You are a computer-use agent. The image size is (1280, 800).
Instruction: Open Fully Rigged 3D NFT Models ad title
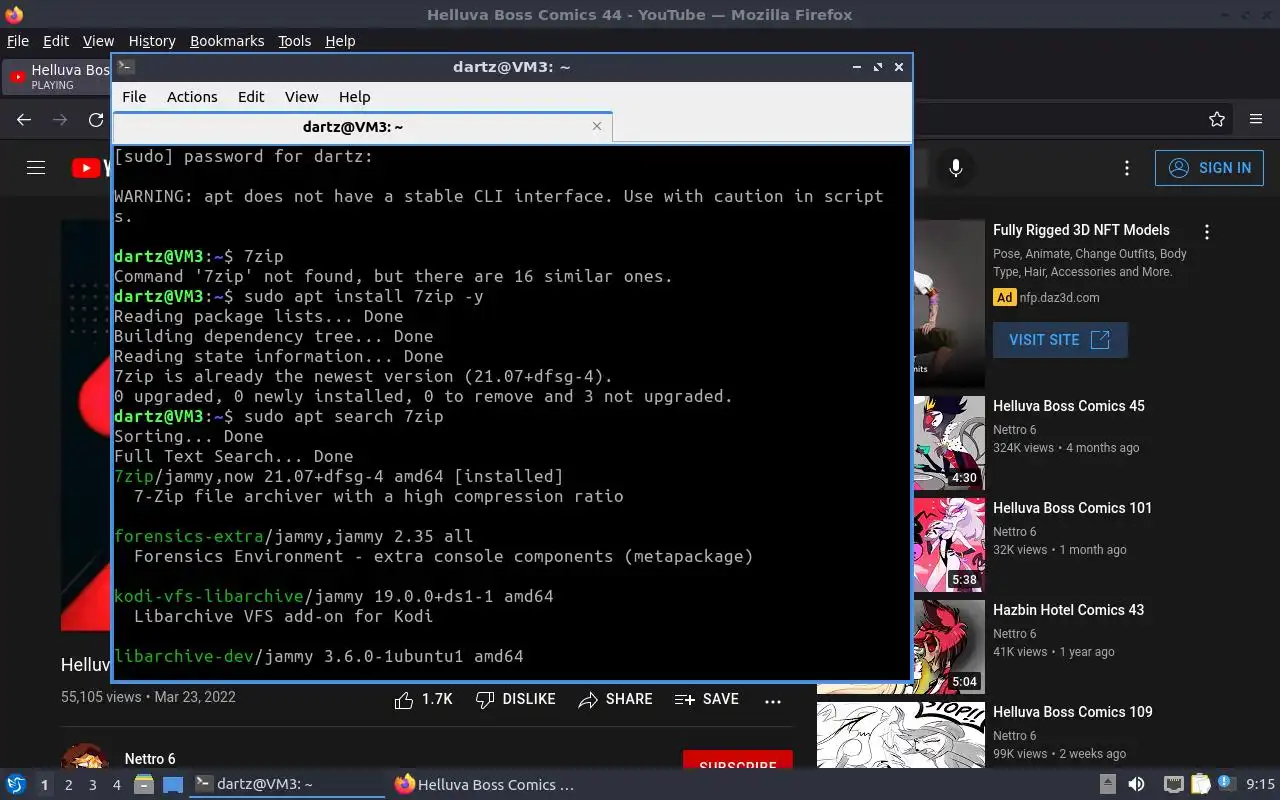tap(1081, 230)
